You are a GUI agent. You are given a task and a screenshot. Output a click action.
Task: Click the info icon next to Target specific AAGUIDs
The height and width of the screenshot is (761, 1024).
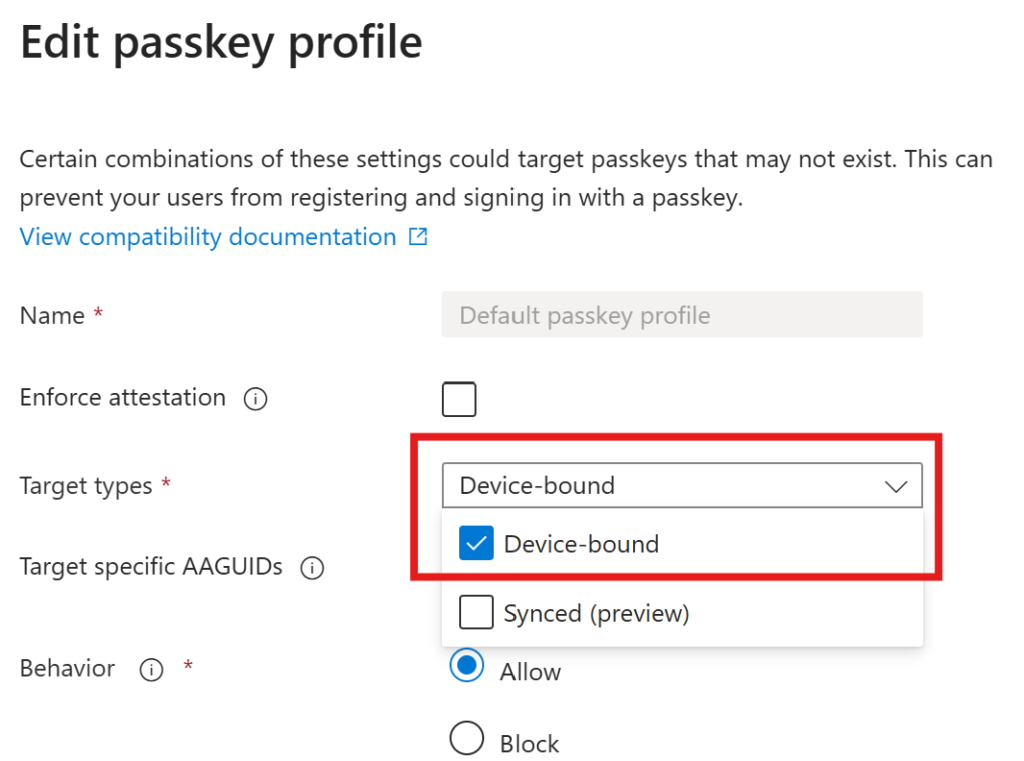point(312,569)
